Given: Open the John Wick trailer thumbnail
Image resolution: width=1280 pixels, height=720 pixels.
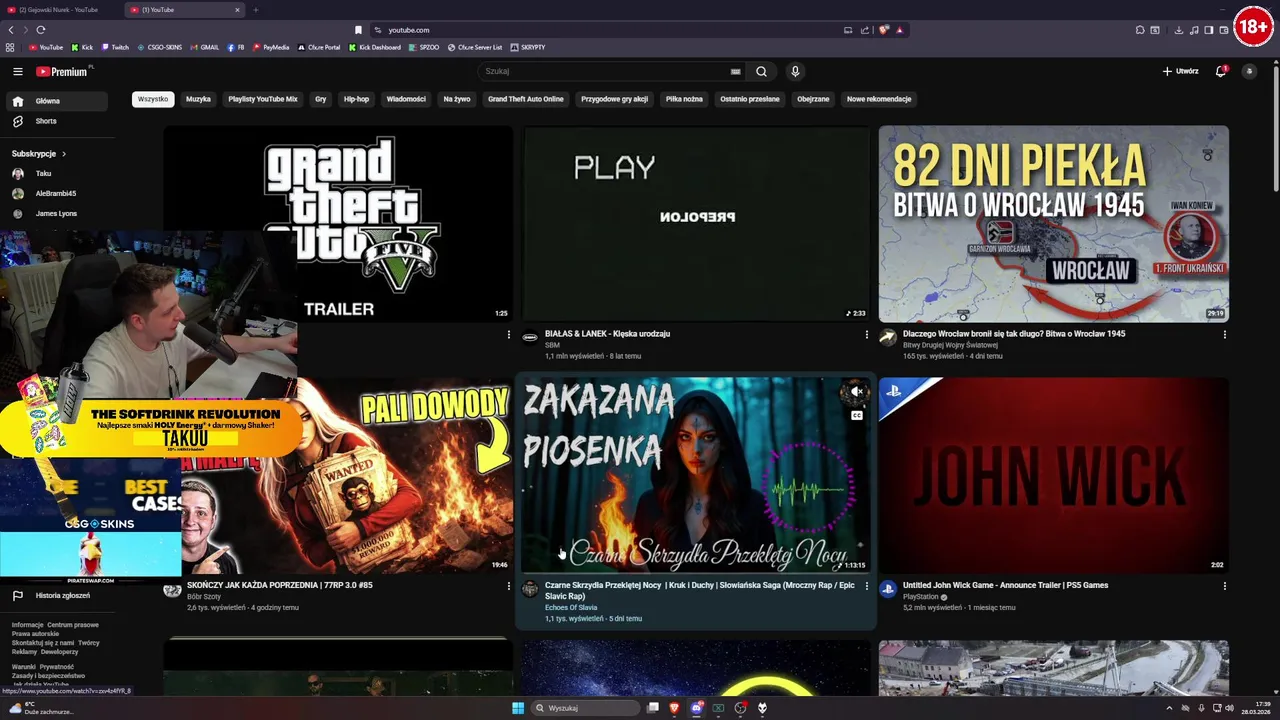Looking at the screenshot, I should point(1053,475).
